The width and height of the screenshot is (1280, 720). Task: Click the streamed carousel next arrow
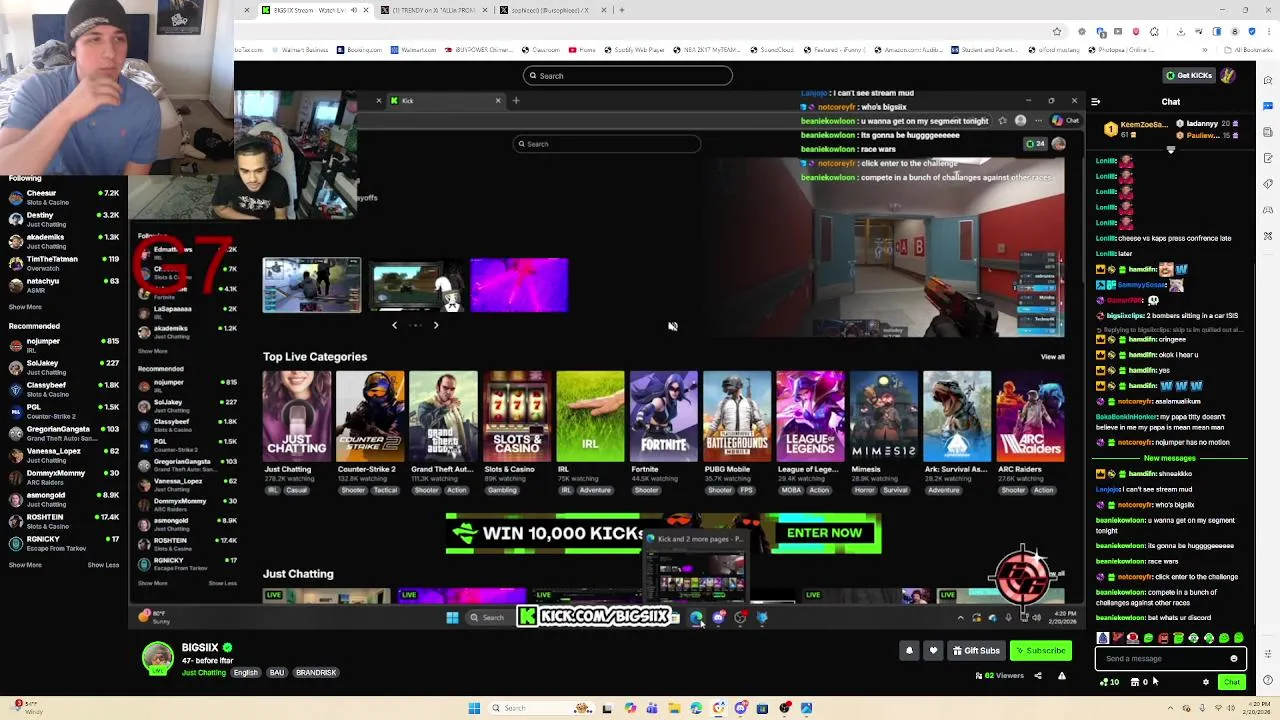[435, 325]
